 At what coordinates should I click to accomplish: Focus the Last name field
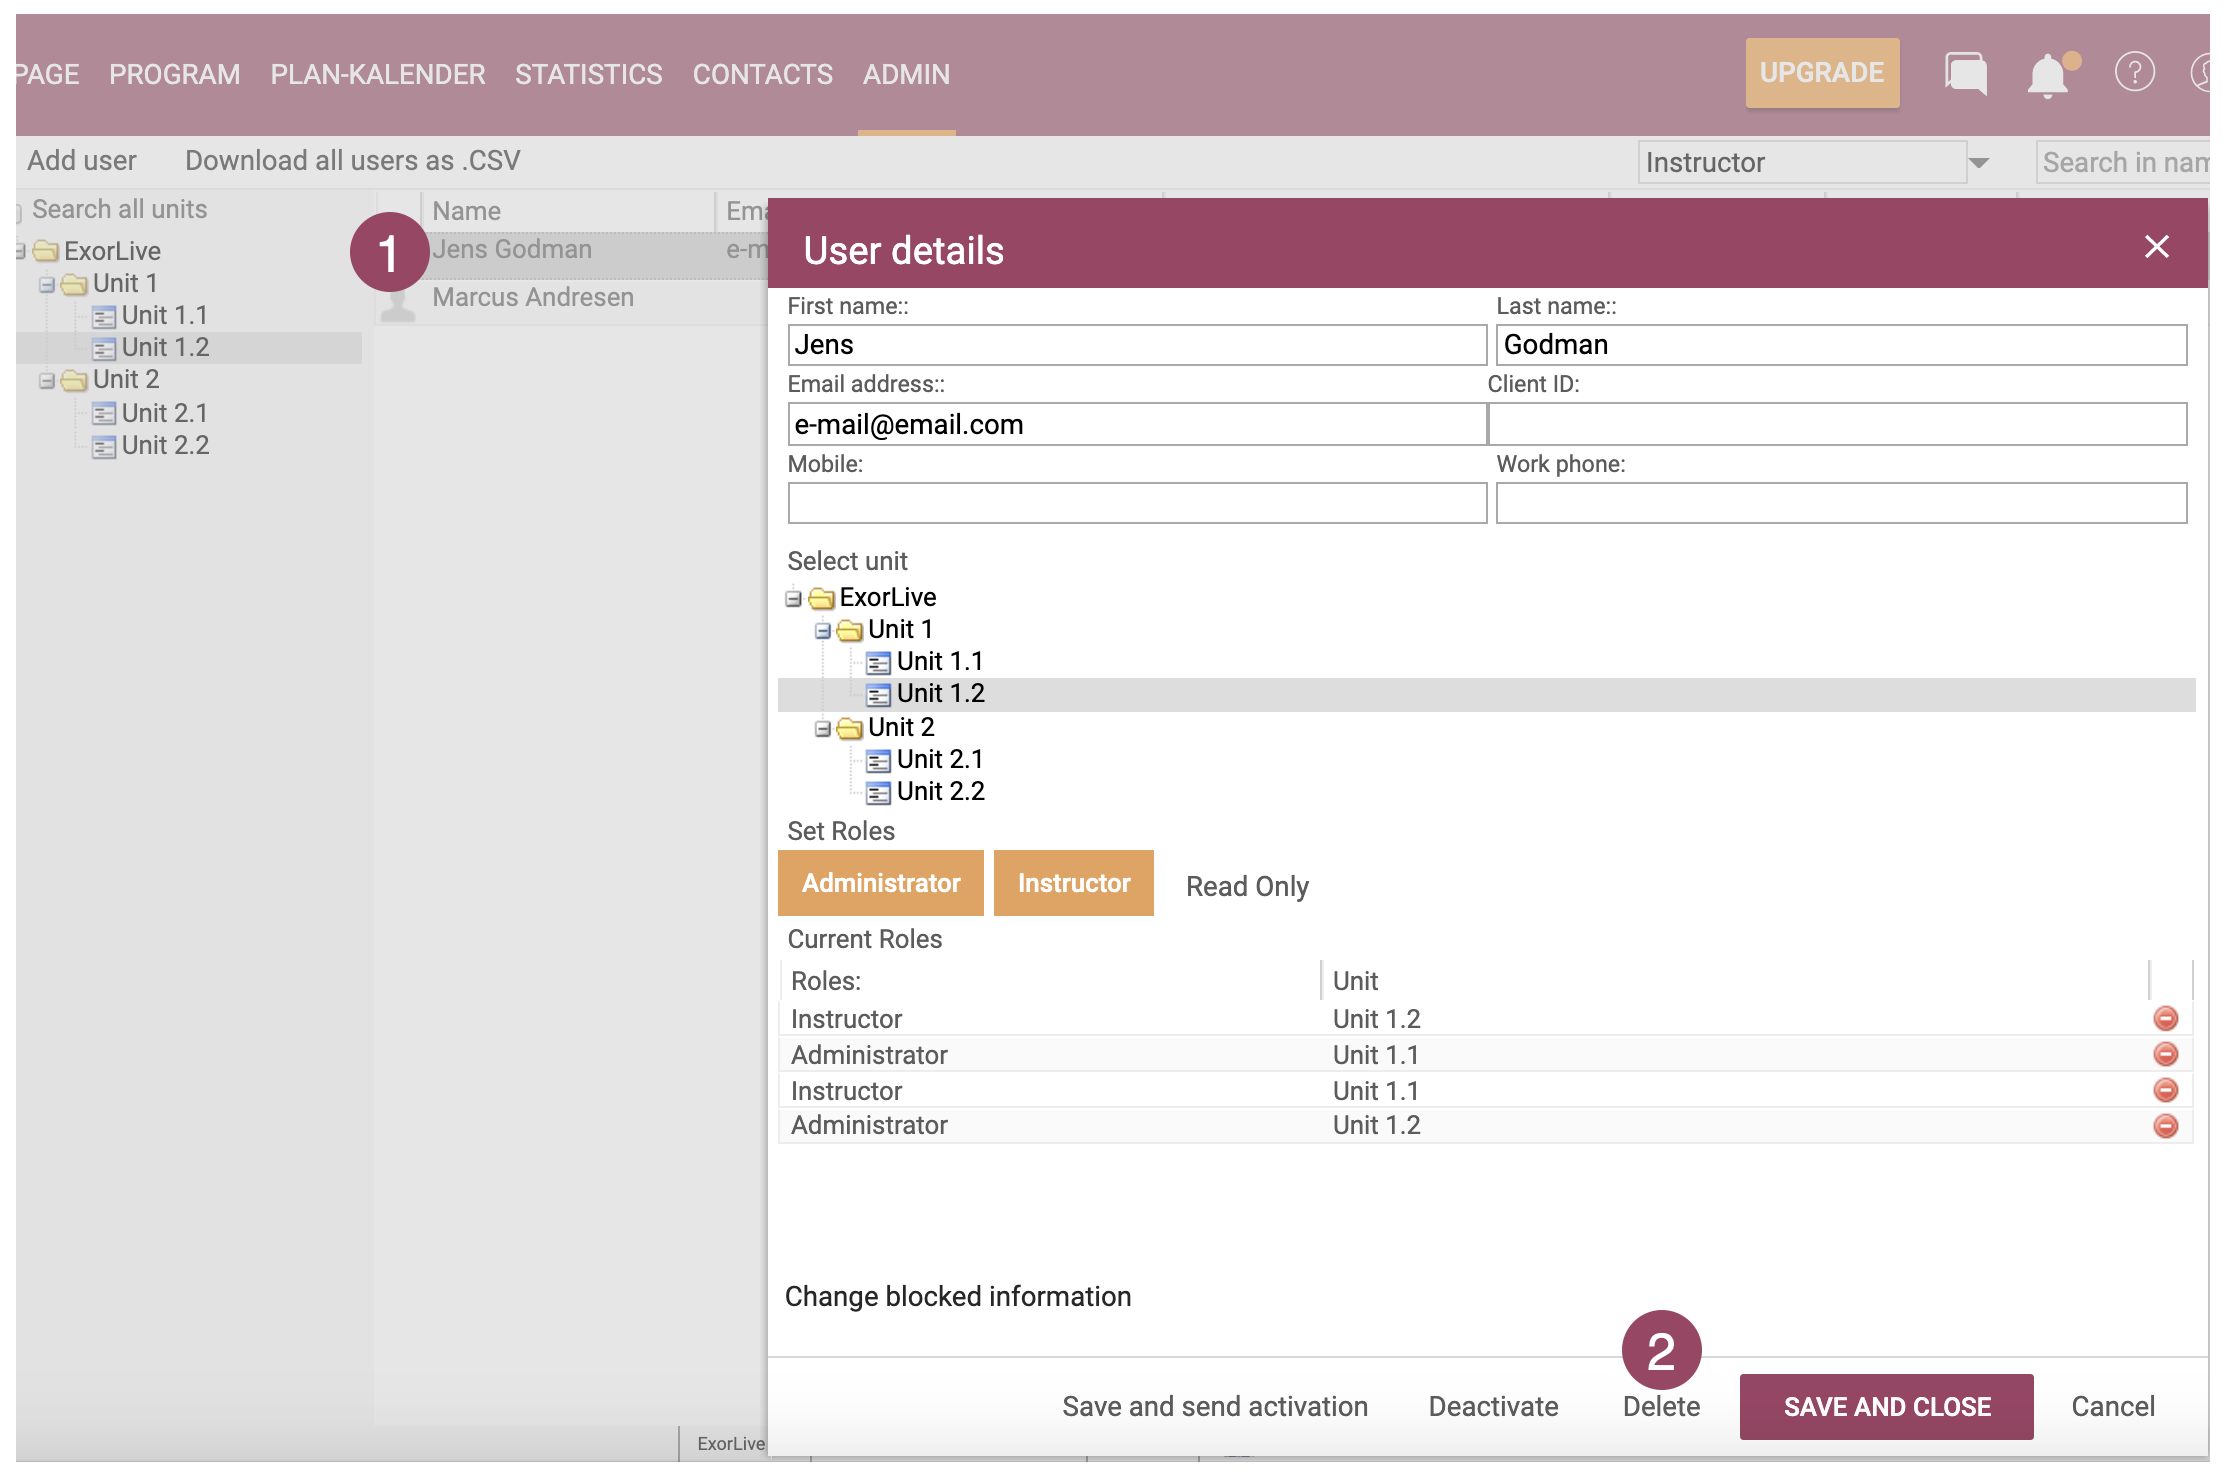pos(1842,345)
